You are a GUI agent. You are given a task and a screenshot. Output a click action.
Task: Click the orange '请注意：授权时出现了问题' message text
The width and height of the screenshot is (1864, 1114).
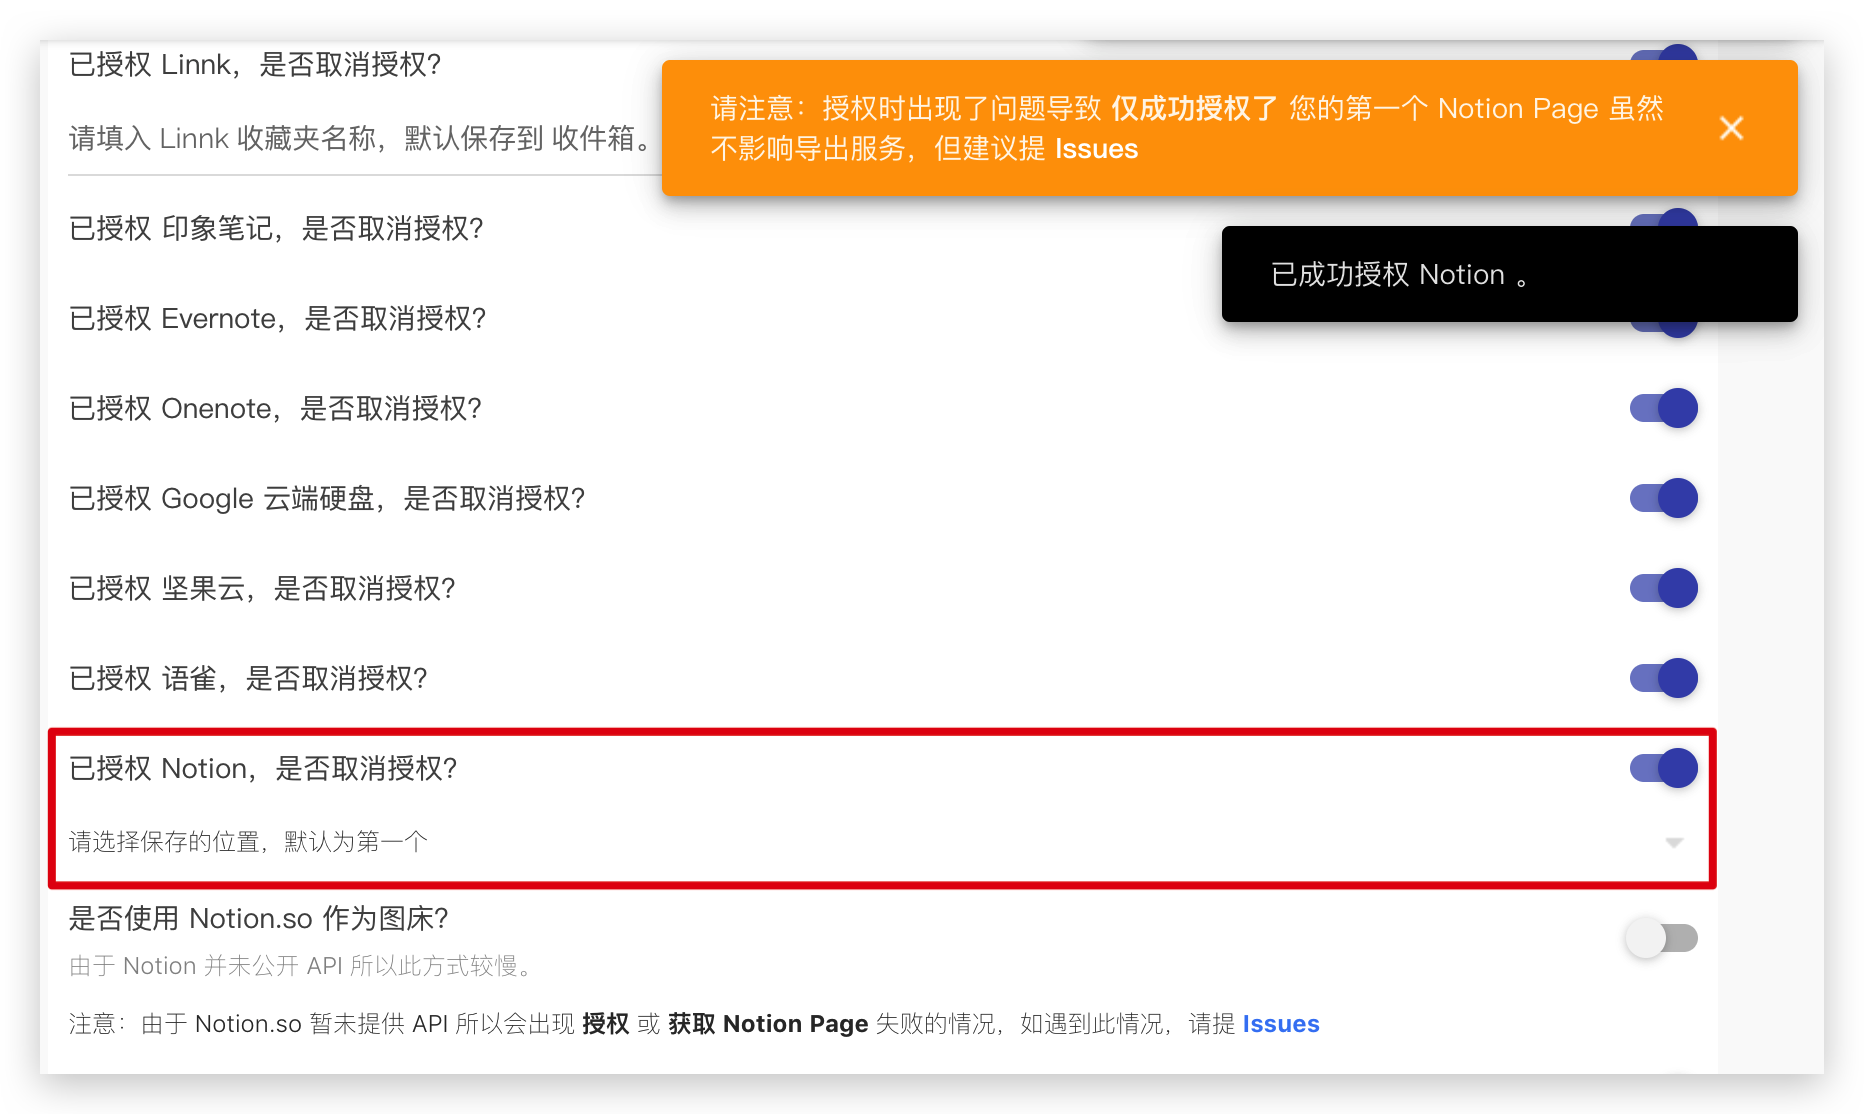pyautogui.click(x=1187, y=128)
